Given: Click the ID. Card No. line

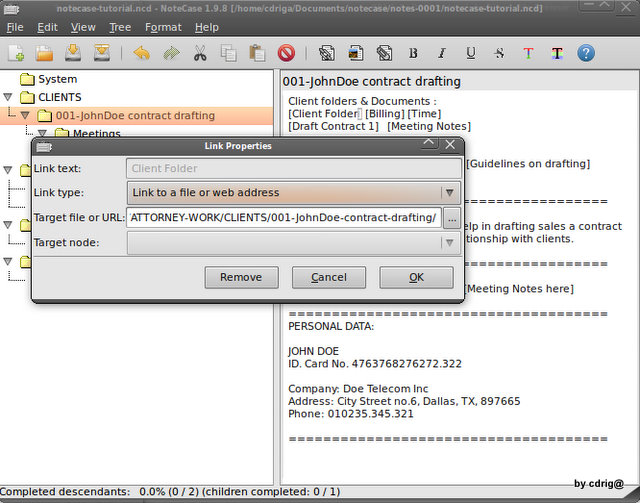Looking at the screenshot, I should (375, 364).
